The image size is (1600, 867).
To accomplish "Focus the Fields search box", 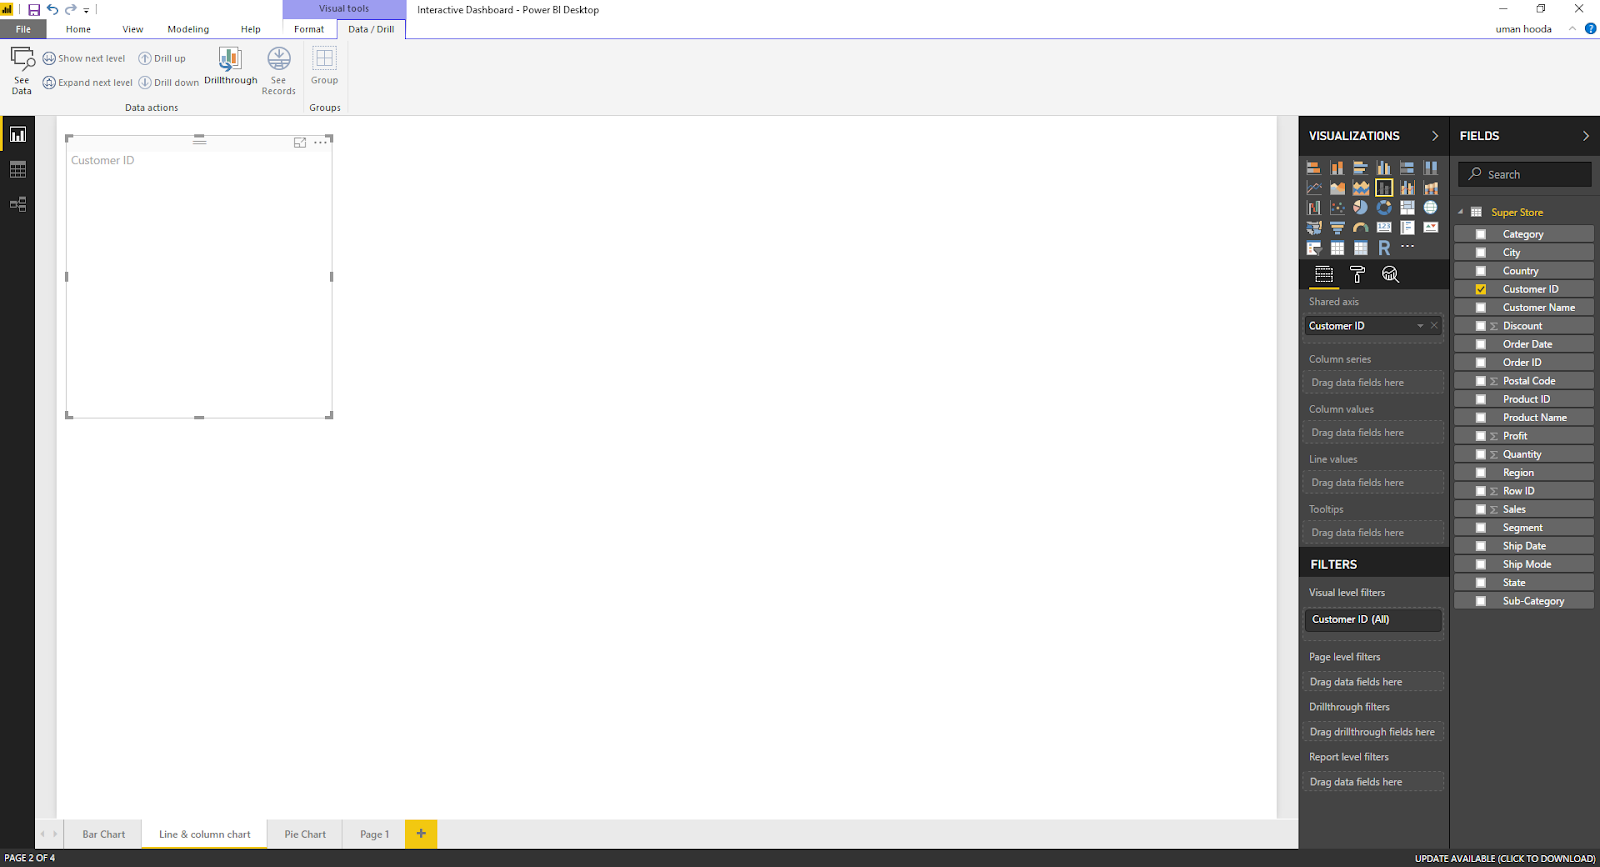I will coord(1524,174).
